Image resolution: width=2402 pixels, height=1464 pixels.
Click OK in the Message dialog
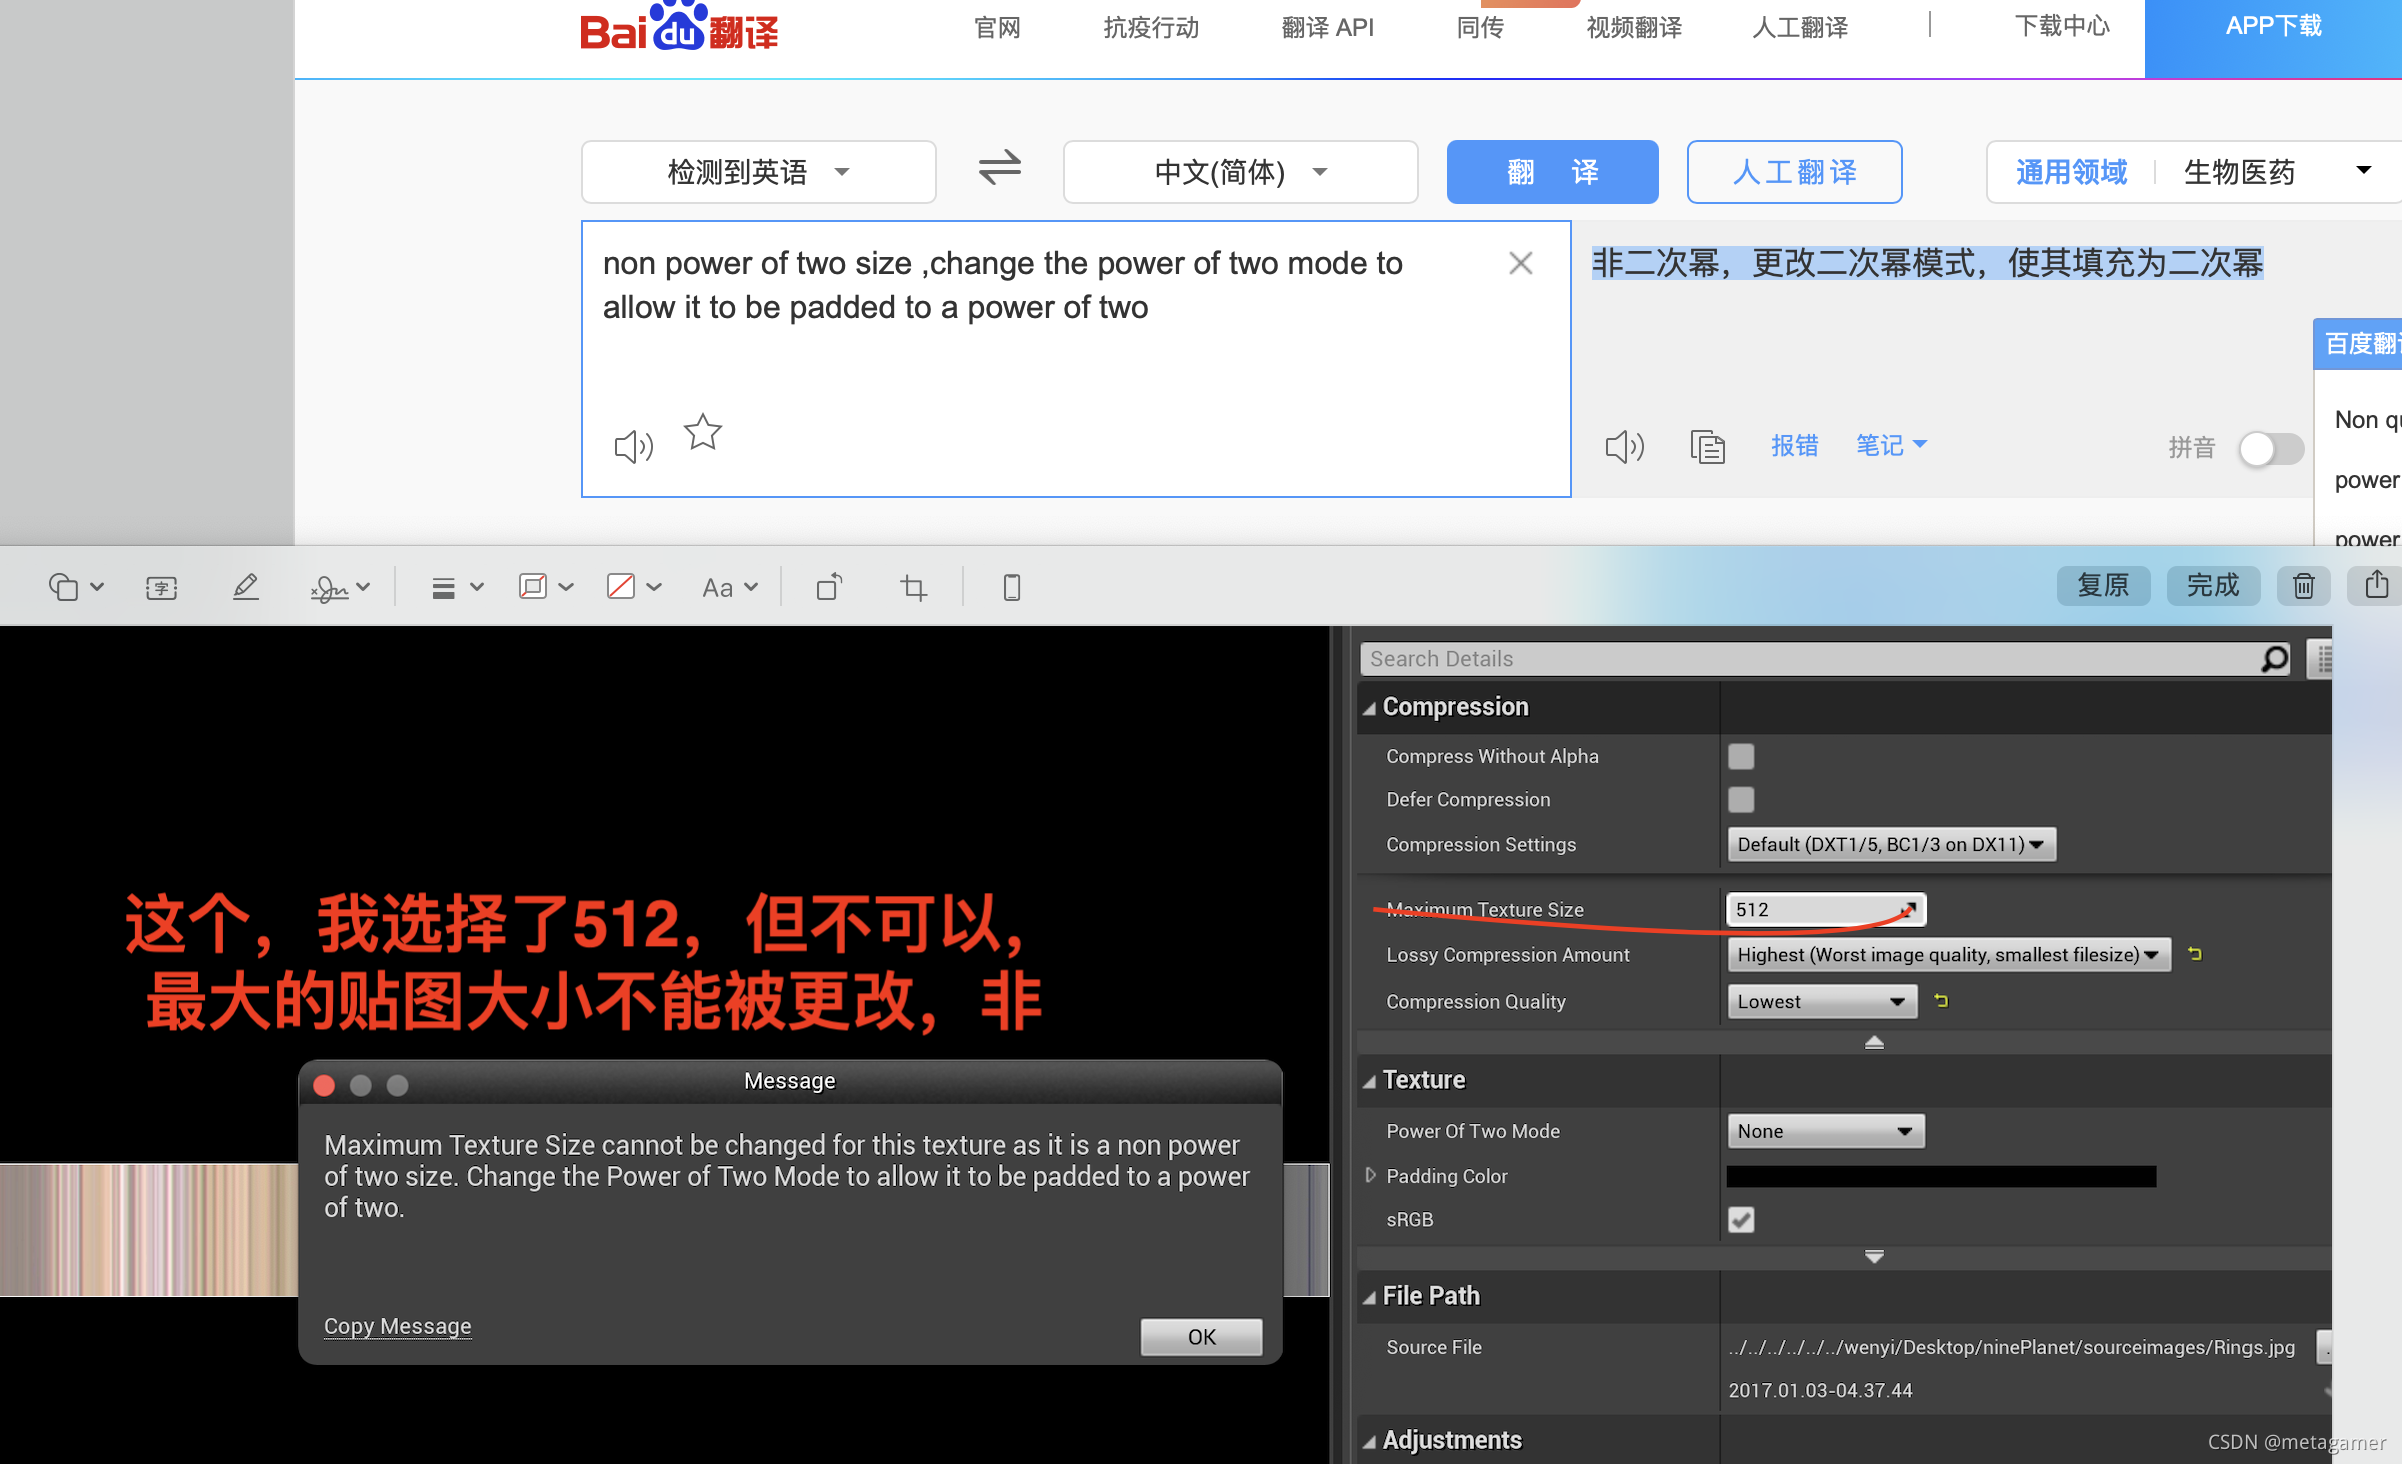[1201, 1337]
